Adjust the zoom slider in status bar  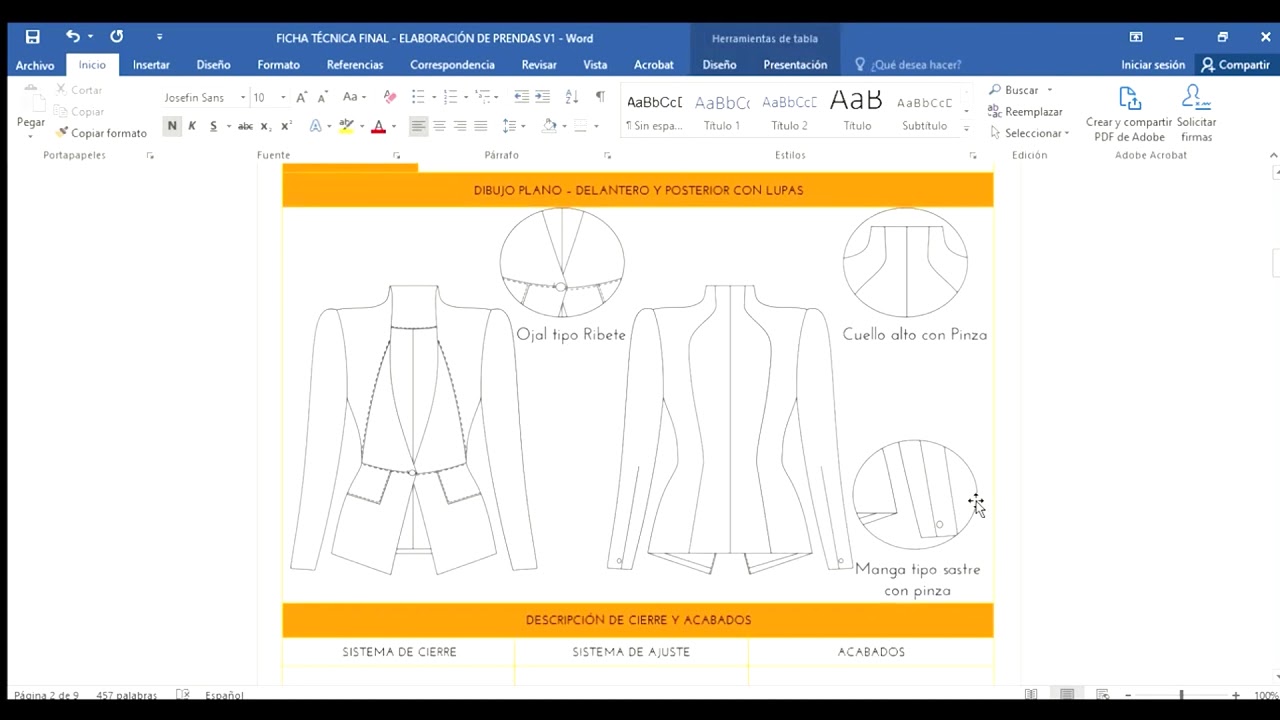click(x=1181, y=695)
